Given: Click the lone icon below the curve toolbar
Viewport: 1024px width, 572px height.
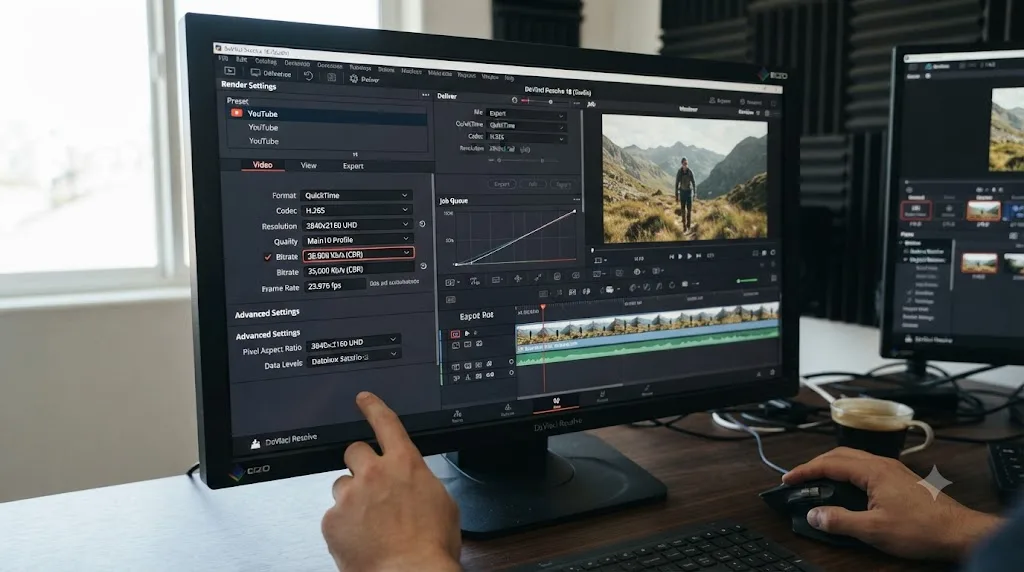Looking at the screenshot, I should point(451,300).
